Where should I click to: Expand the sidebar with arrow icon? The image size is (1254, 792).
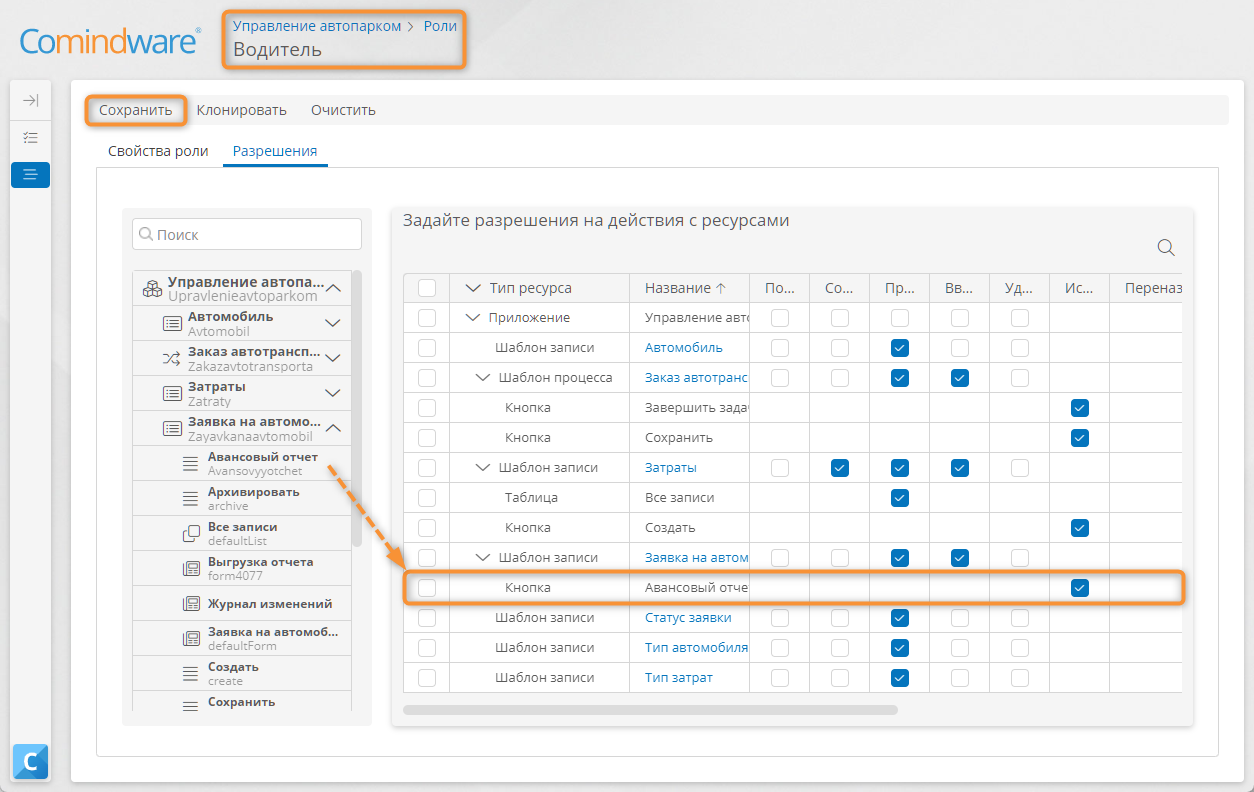click(x=30, y=100)
